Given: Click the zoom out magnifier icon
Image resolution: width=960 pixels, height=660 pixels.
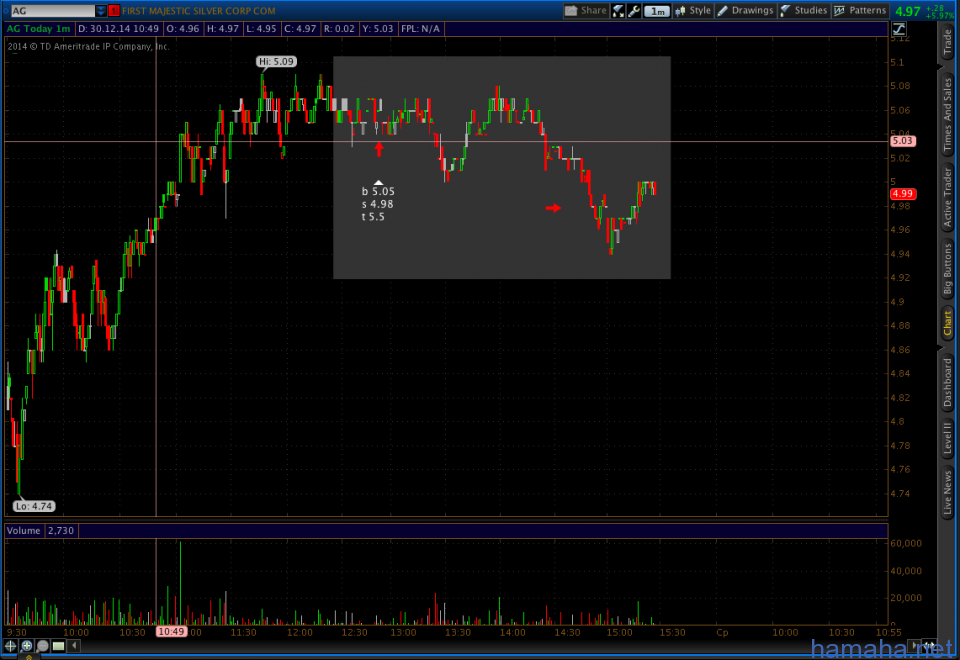Looking at the screenshot, I should (x=42, y=645).
